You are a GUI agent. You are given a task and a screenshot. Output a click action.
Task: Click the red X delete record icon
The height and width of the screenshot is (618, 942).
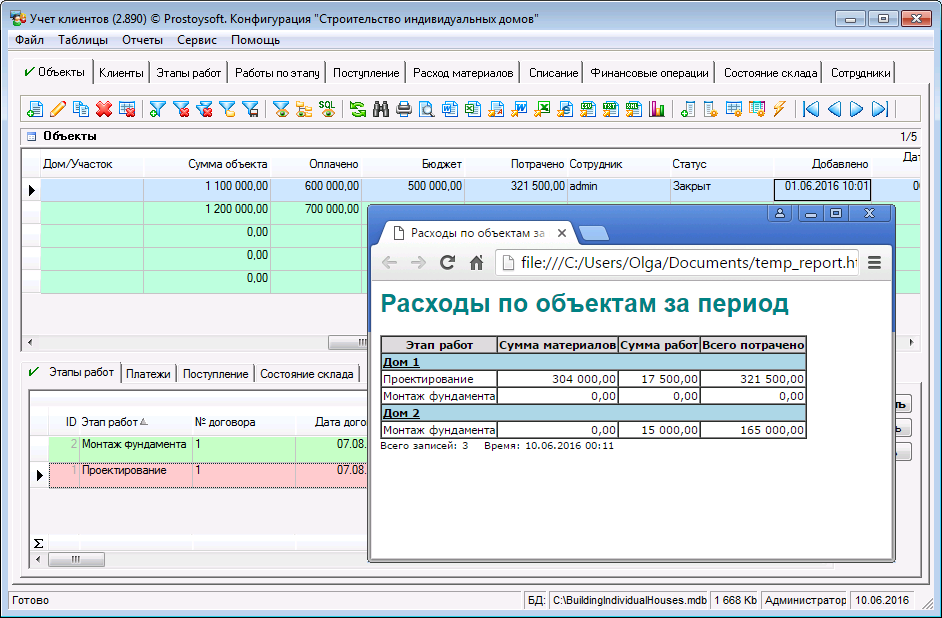pyautogui.click(x=104, y=109)
